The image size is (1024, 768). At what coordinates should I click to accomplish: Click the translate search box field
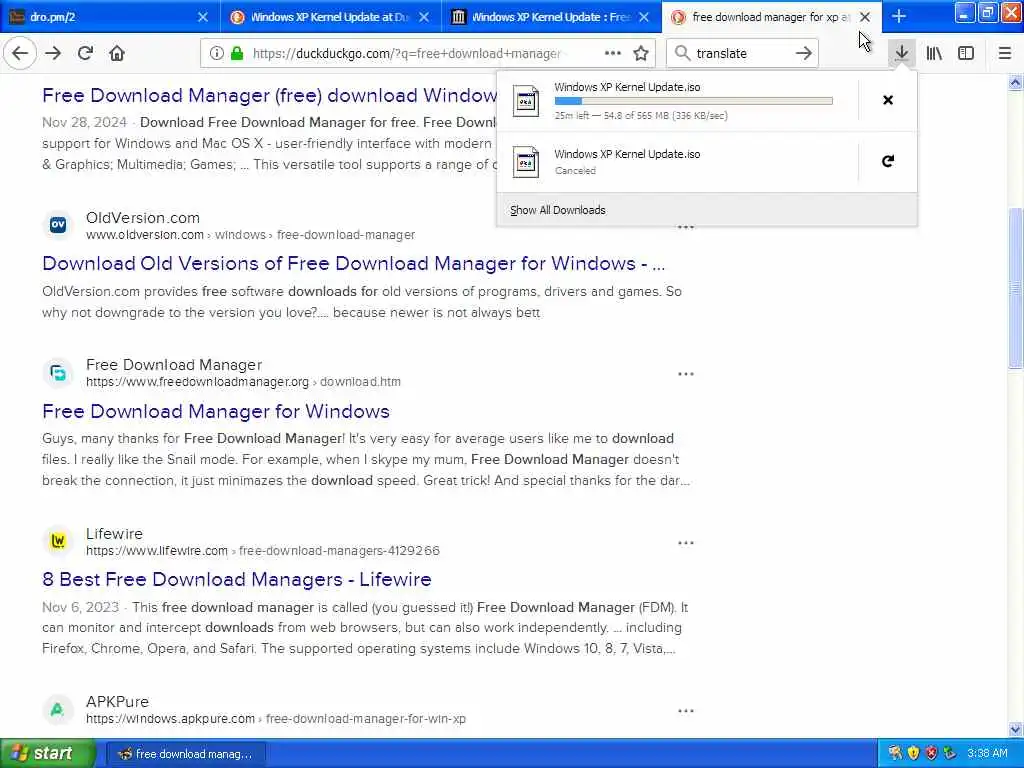pos(743,54)
